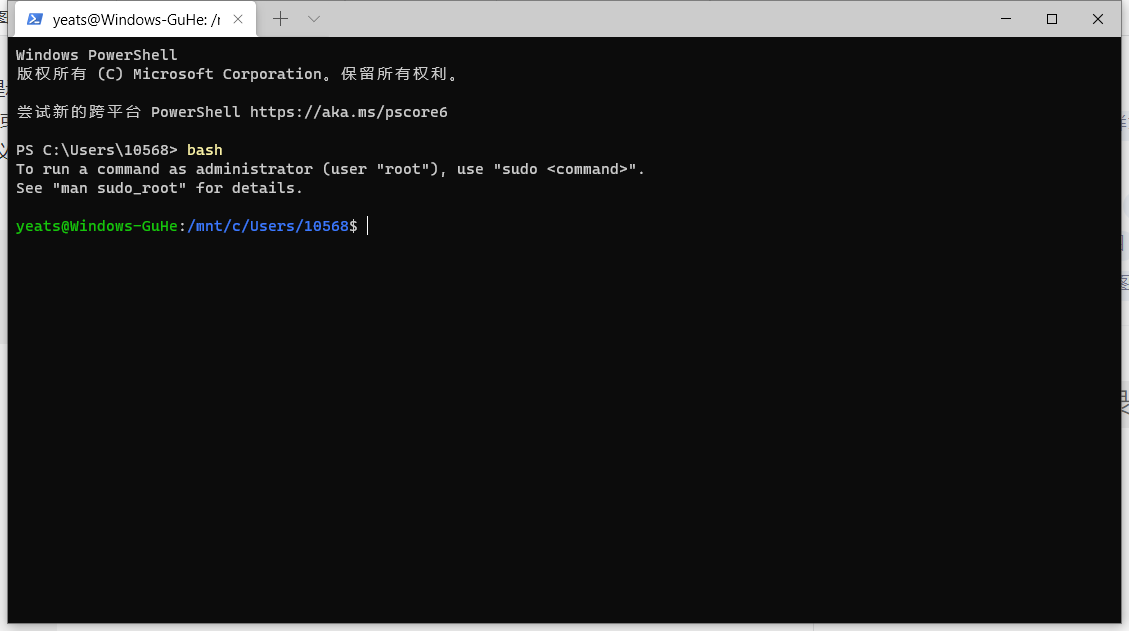Image resolution: width=1129 pixels, height=631 pixels.
Task: Click the 'See "man sudo_root" for details.' line
Action: click(x=159, y=188)
